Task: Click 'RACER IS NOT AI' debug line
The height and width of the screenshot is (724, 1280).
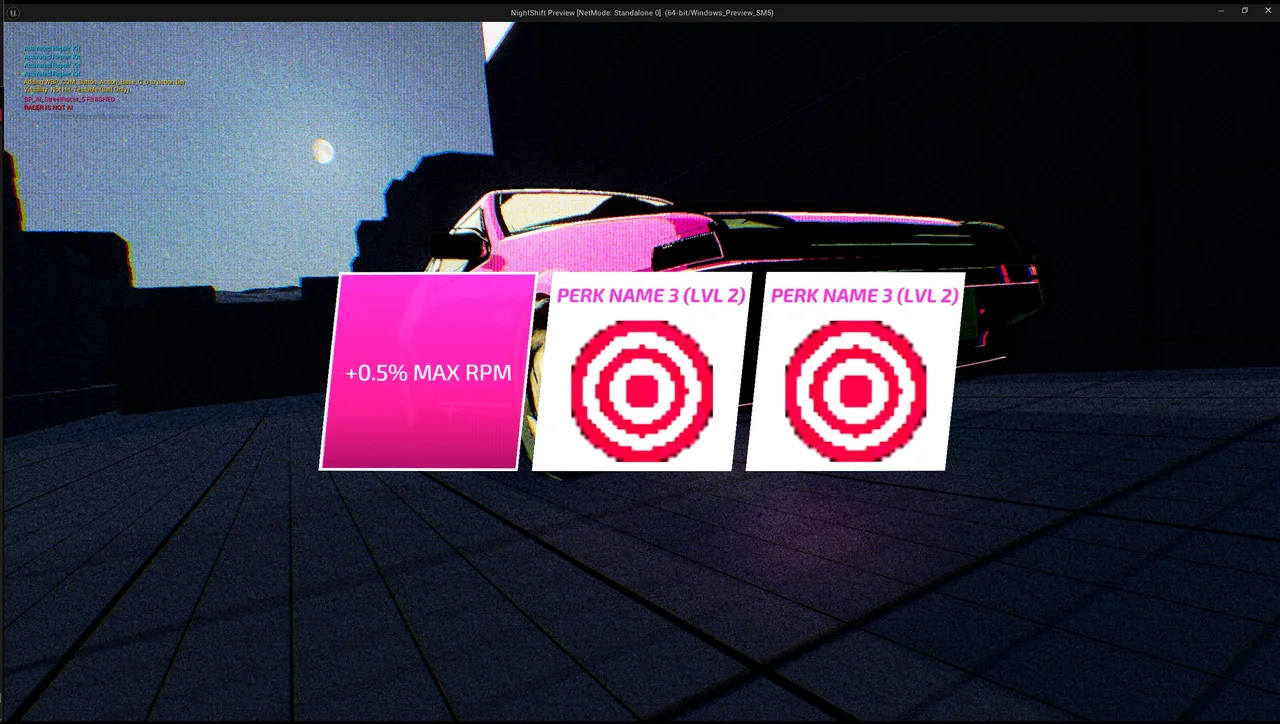Action: (x=49, y=107)
